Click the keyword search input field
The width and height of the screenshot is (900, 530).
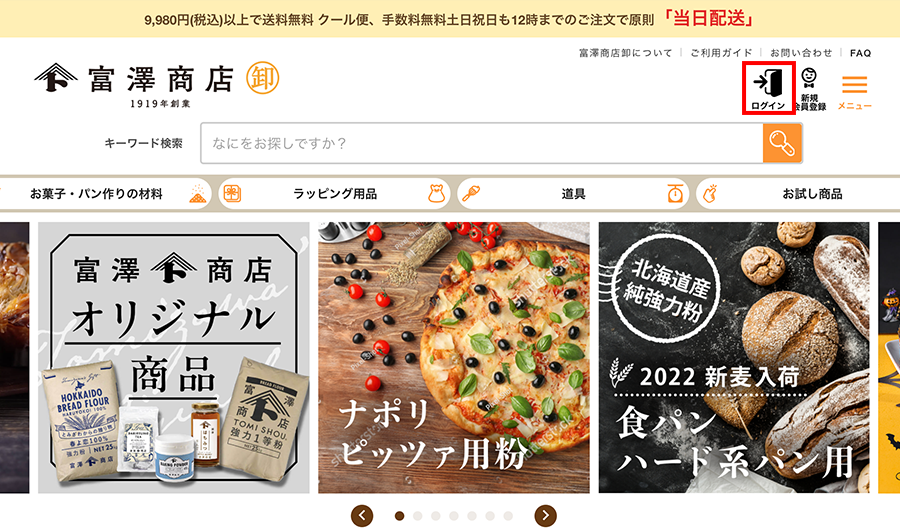tap(482, 143)
